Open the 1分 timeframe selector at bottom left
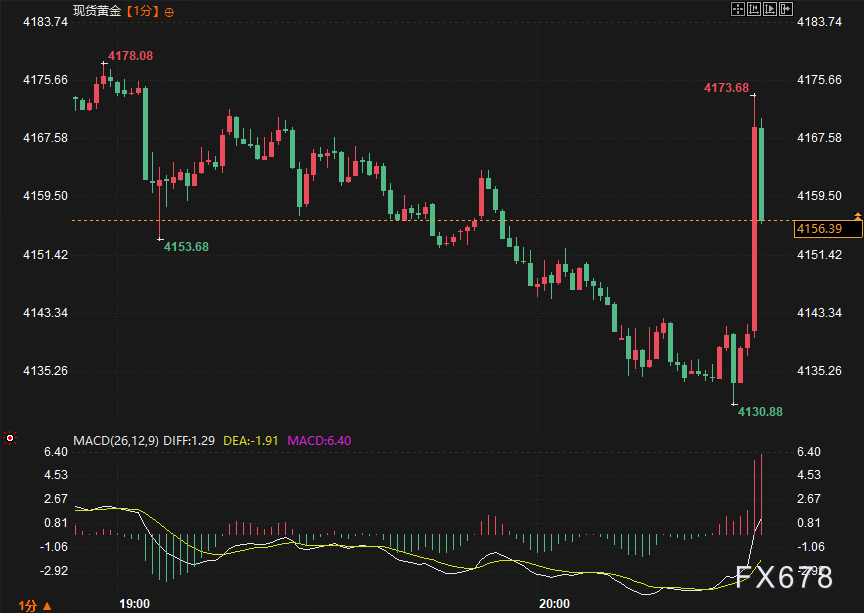The width and height of the screenshot is (864, 613). [35, 605]
